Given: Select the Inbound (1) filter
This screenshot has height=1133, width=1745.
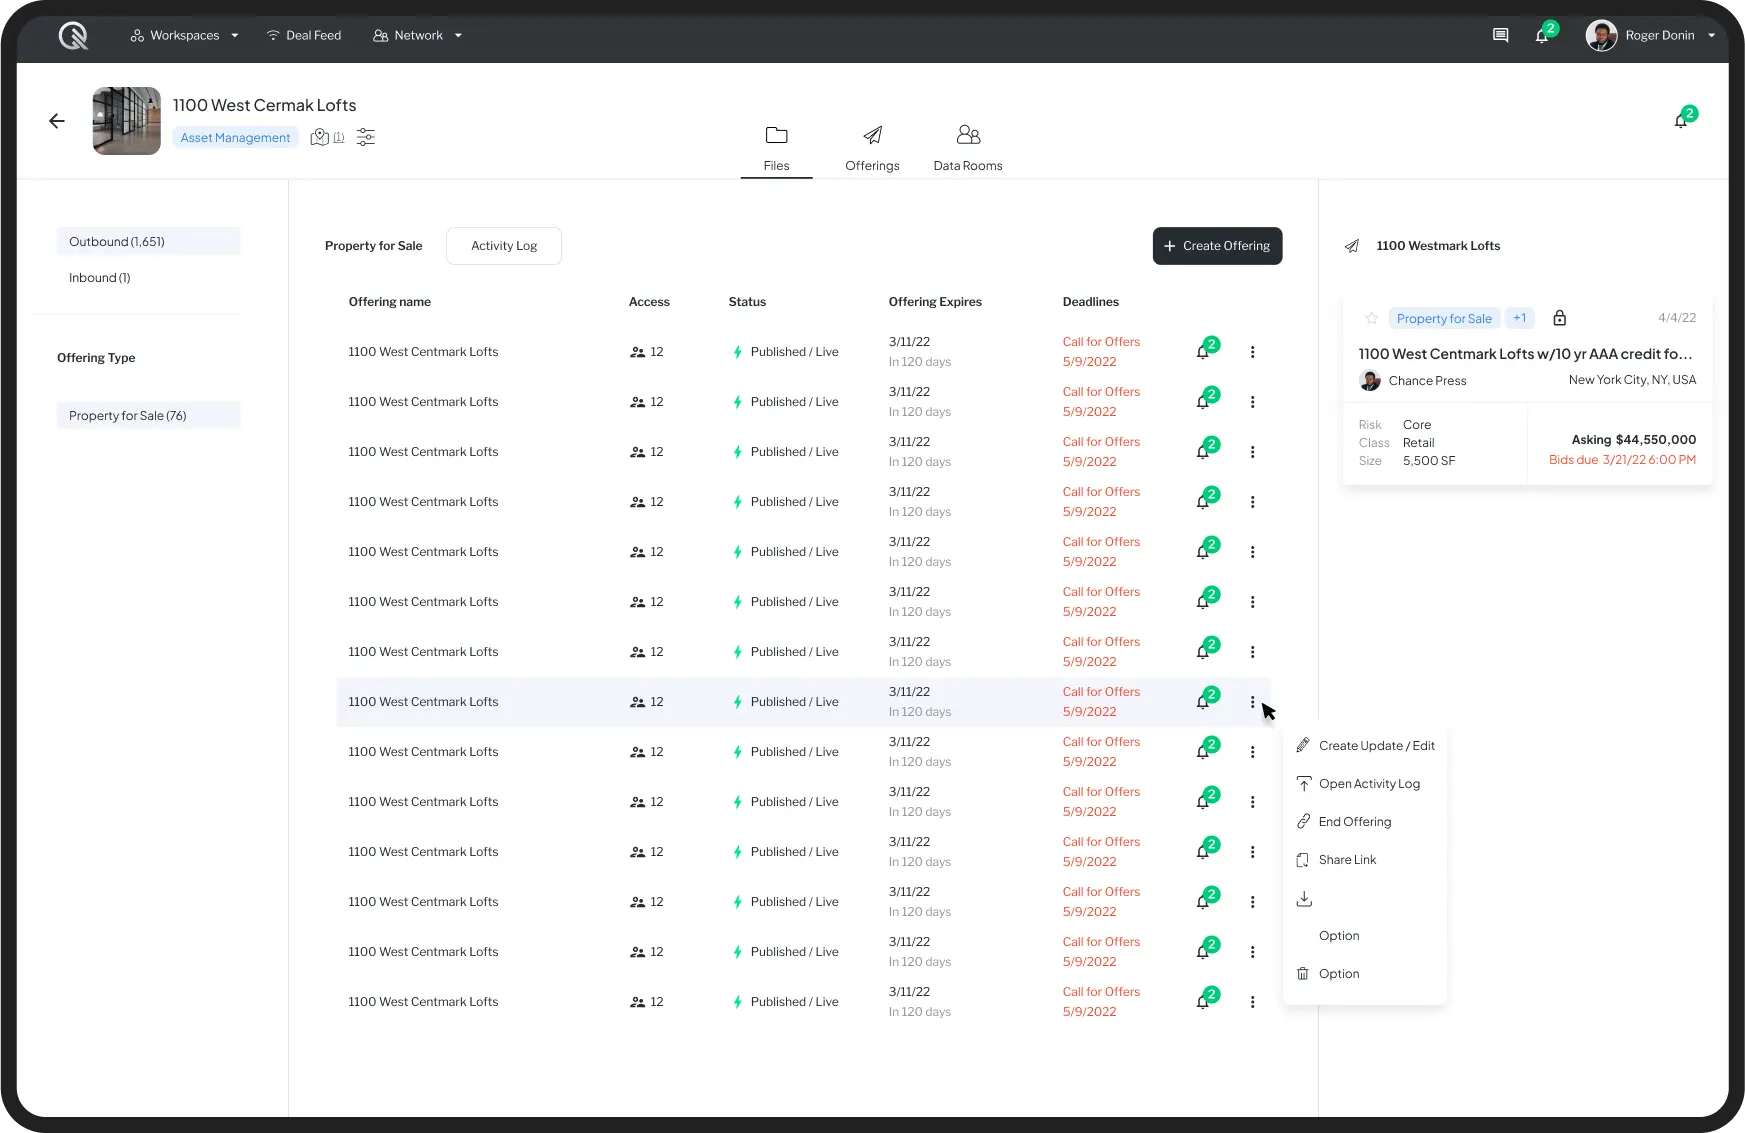Looking at the screenshot, I should tap(100, 278).
